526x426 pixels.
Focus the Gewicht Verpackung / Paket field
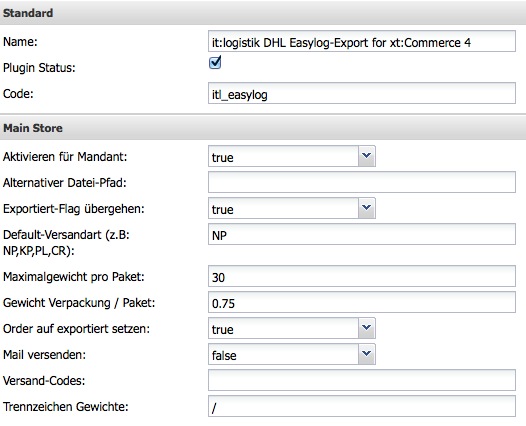coord(362,302)
